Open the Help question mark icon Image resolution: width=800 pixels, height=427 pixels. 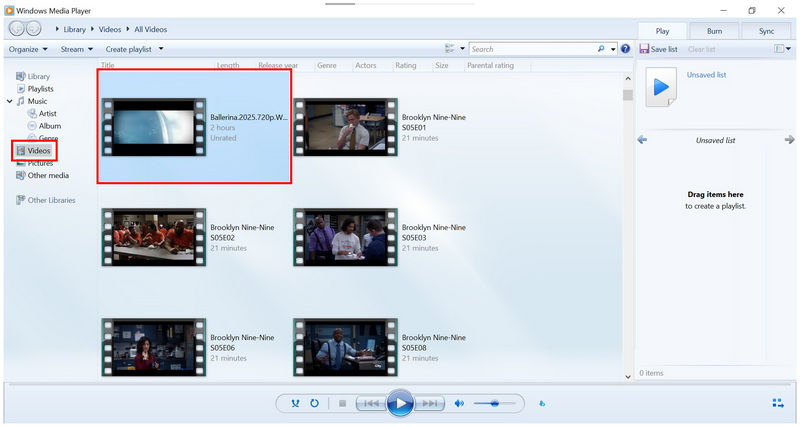pos(626,49)
